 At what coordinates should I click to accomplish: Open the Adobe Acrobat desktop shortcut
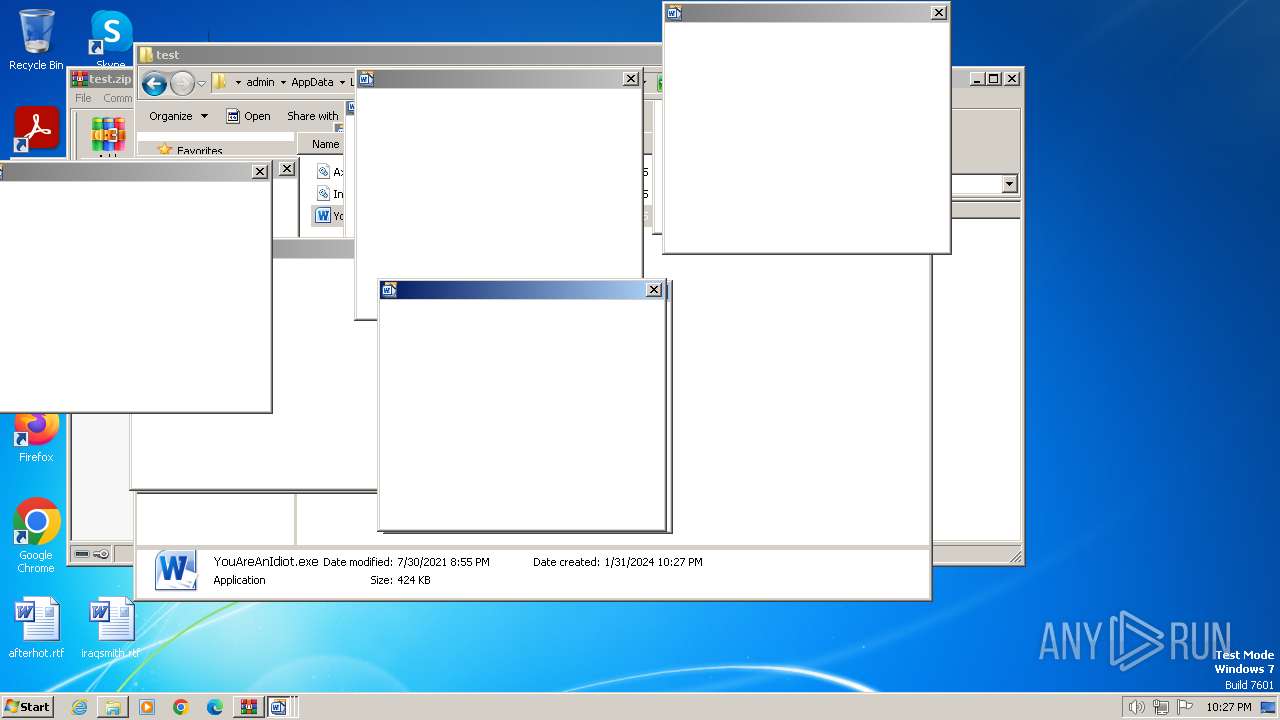[37, 129]
